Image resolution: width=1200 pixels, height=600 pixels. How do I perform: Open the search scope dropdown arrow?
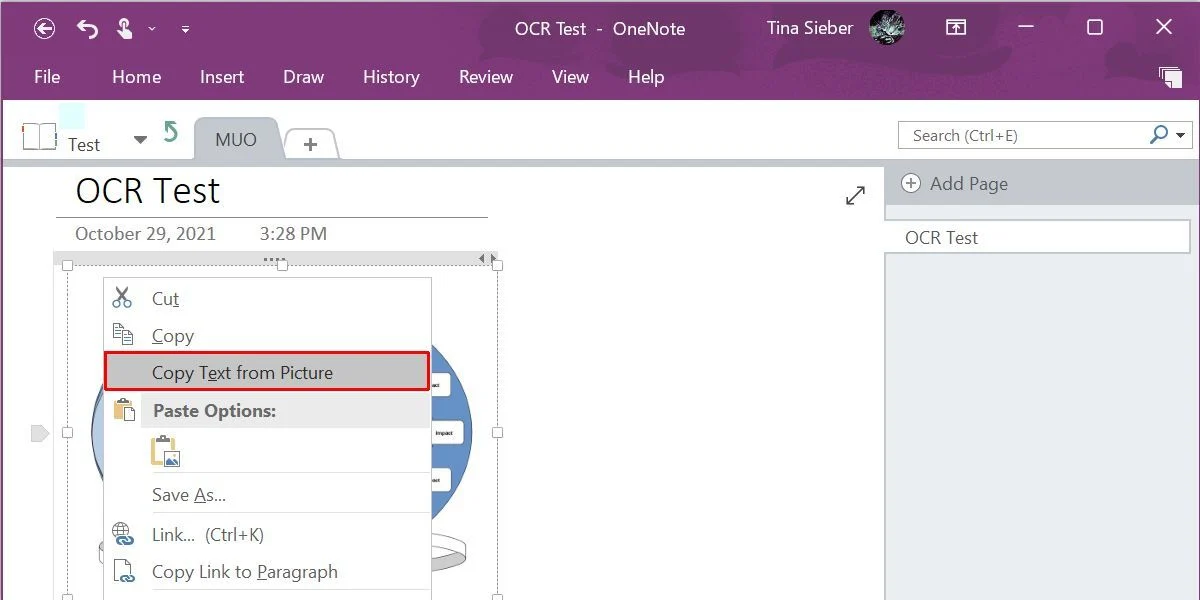(1181, 135)
